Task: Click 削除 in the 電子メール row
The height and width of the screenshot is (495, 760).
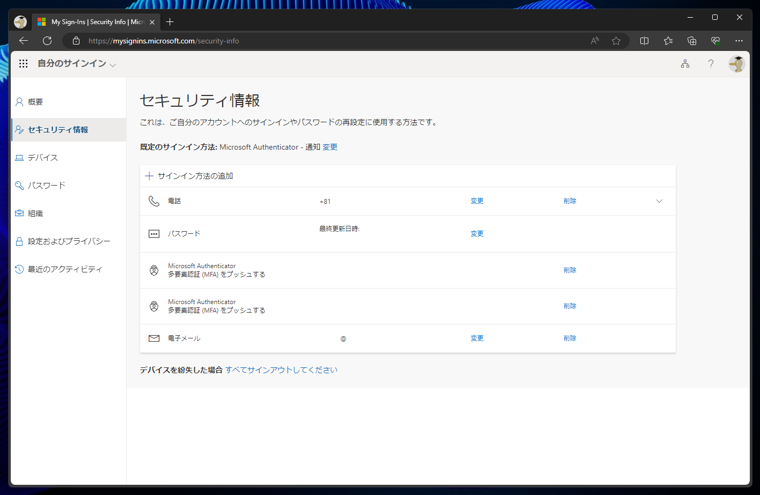Action: tap(570, 338)
